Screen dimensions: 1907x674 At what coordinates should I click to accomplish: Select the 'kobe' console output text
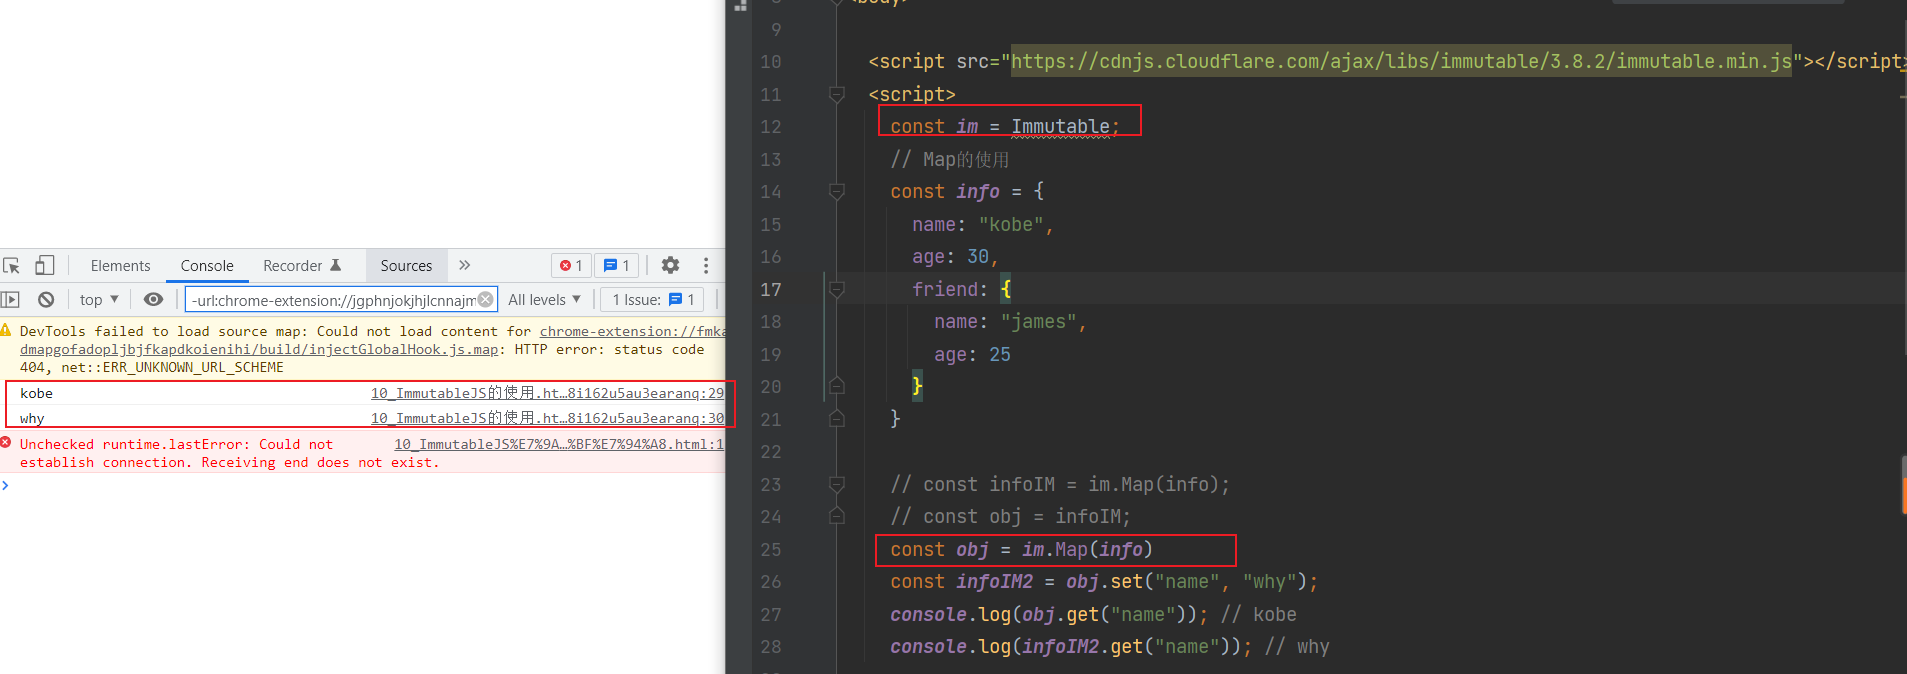pyautogui.click(x=36, y=393)
